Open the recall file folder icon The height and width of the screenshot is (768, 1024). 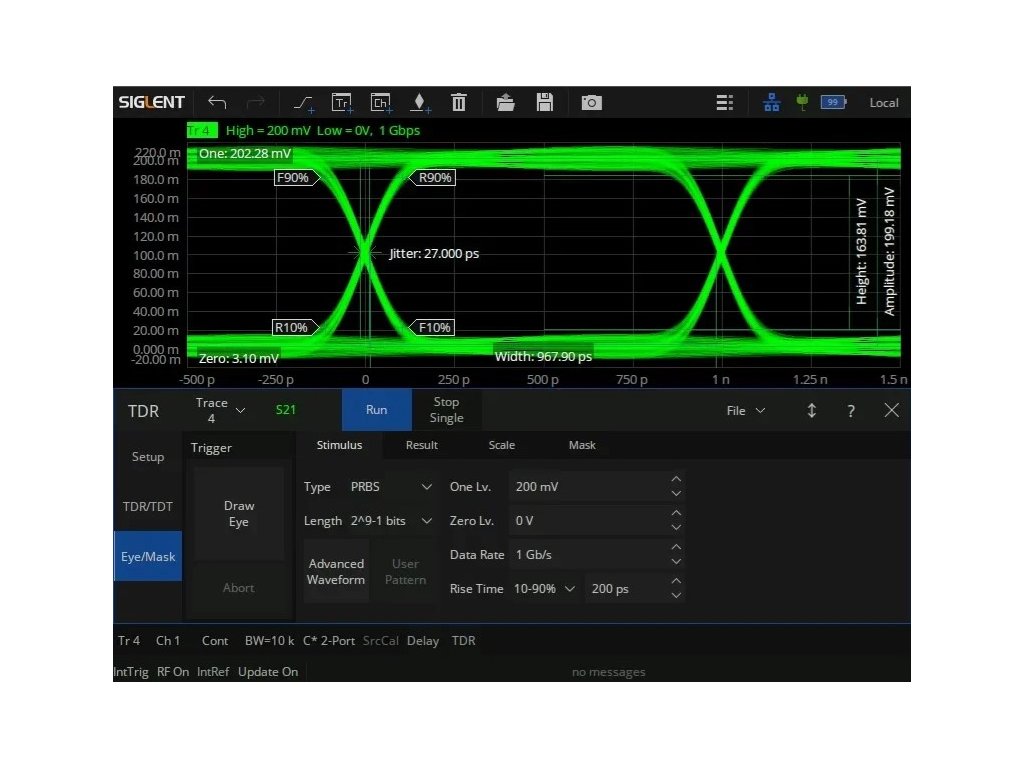pyautogui.click(x=505, y=102)
